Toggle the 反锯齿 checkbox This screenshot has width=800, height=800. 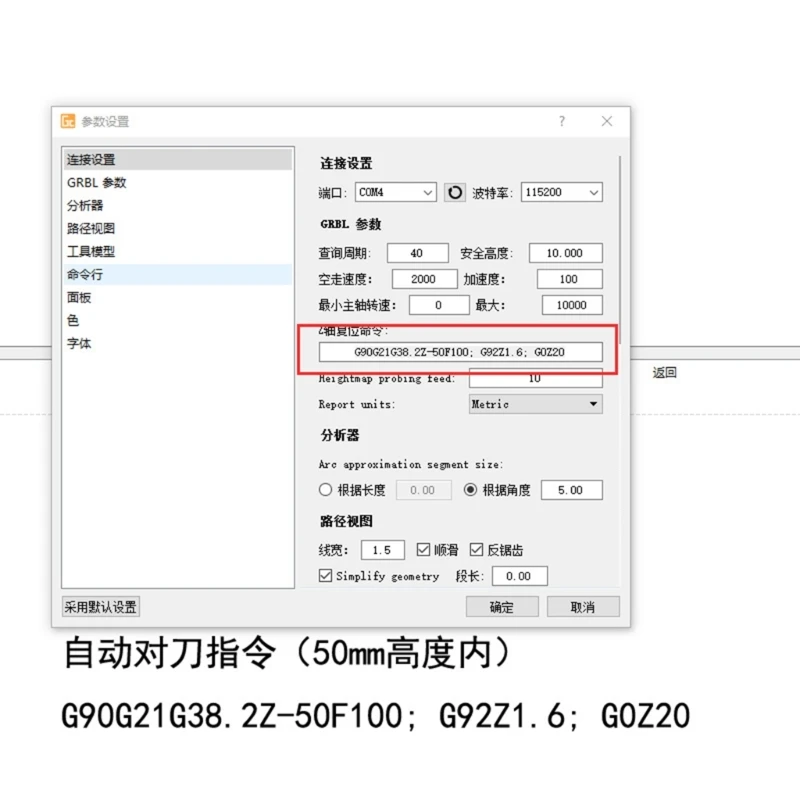point(476,549)
